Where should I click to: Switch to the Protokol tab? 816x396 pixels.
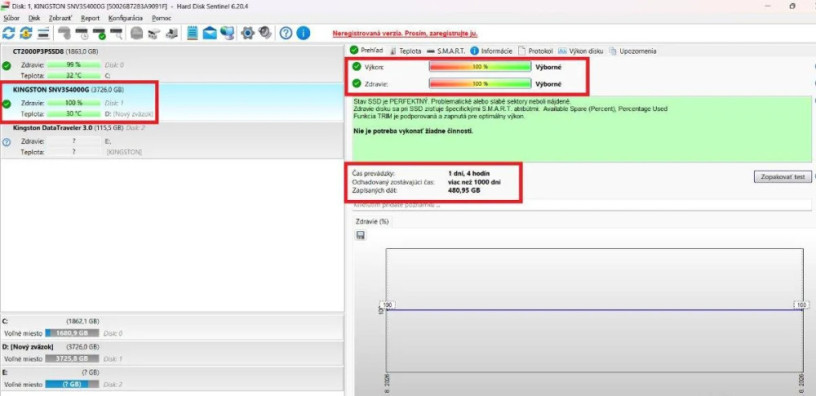[x=536, y=51]
